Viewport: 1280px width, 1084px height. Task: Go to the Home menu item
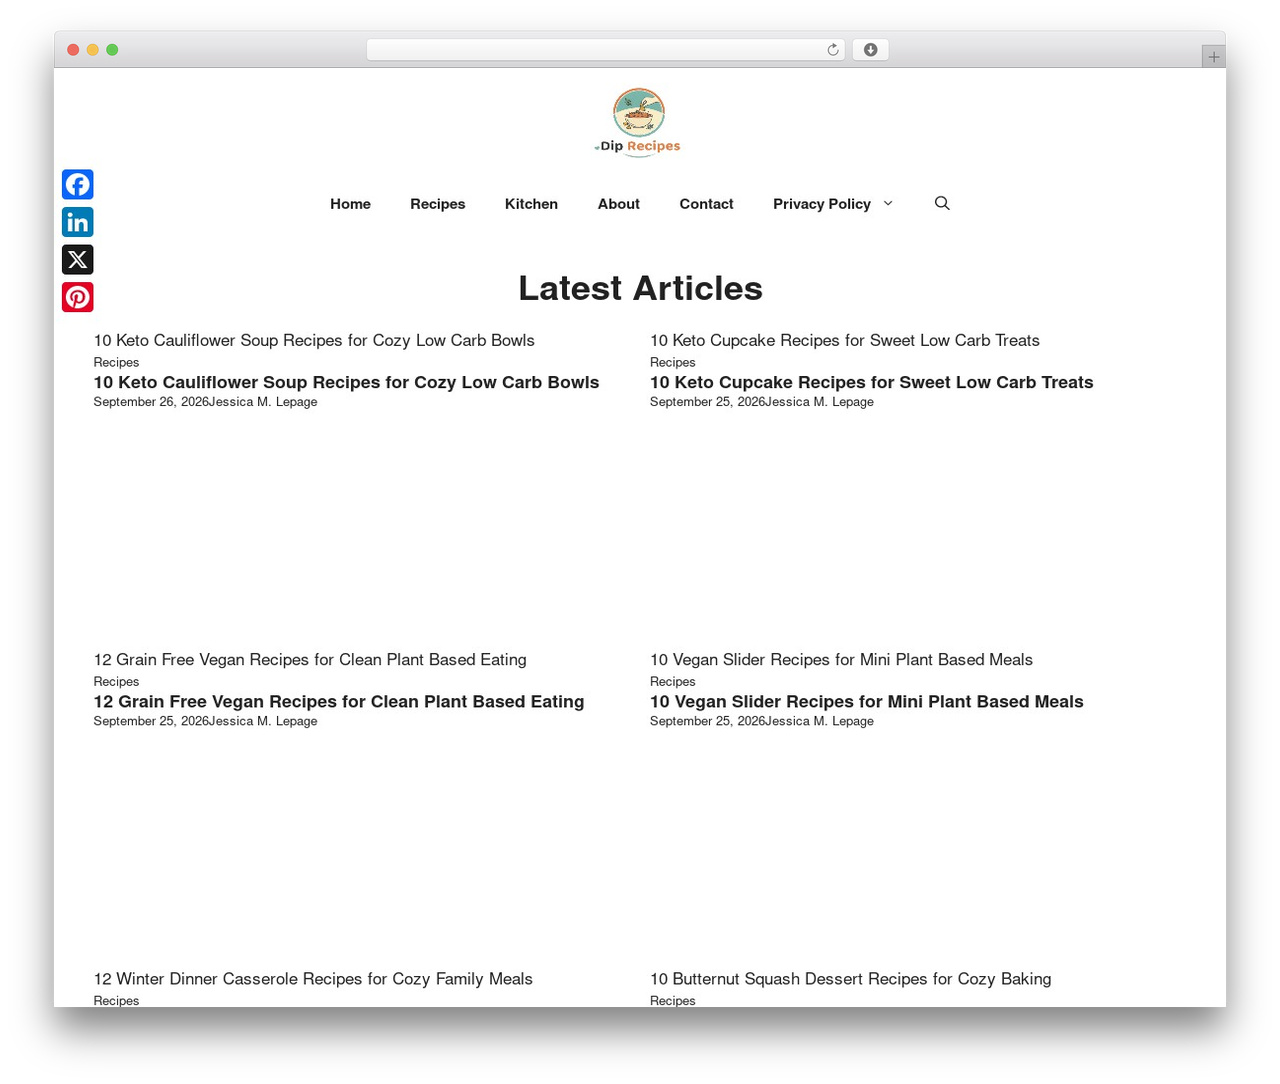pyautogui.click(x=350, y=204)
